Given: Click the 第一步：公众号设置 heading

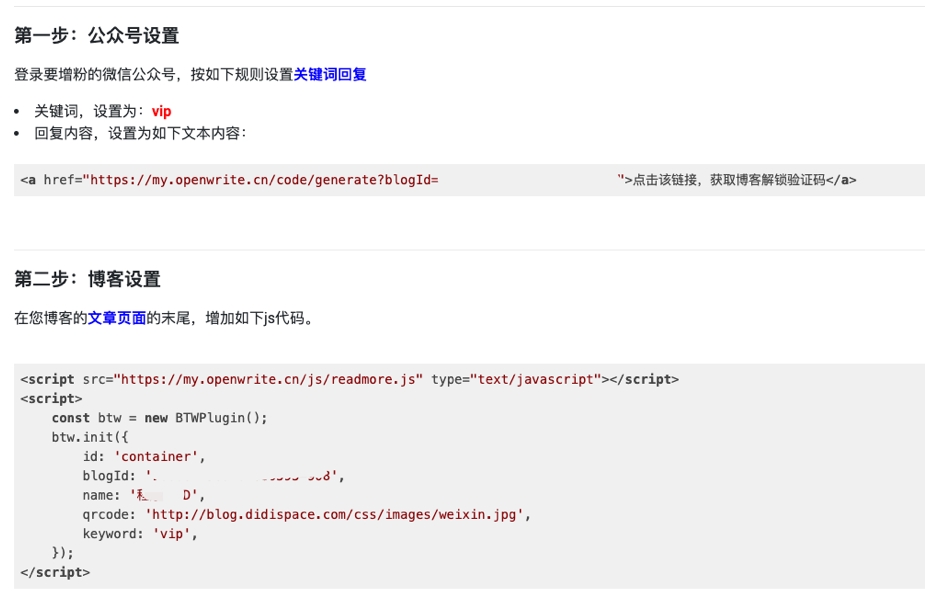Looking at the screenshot, I should (97, 36).
